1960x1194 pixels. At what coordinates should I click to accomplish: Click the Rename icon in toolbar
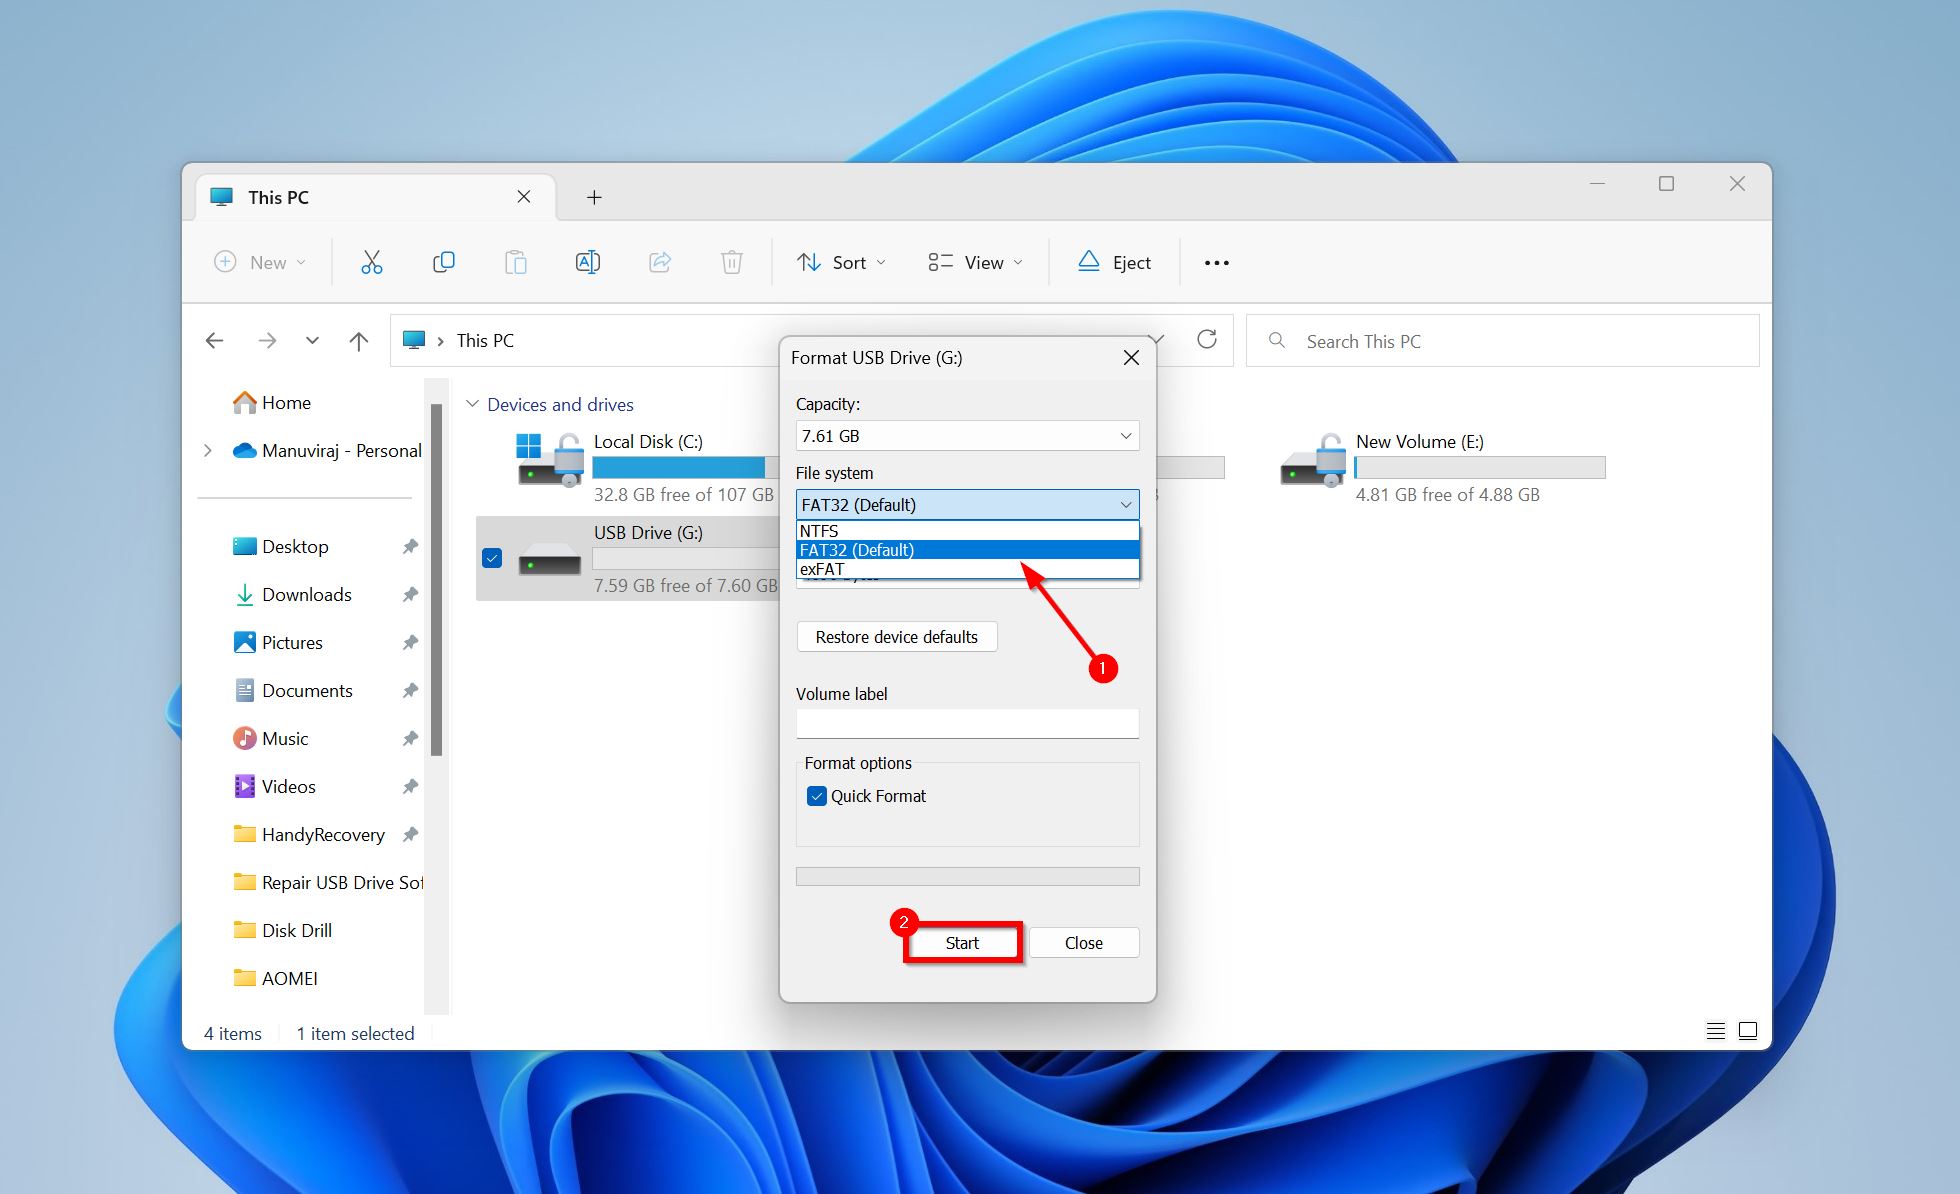[x=587, y=262]
